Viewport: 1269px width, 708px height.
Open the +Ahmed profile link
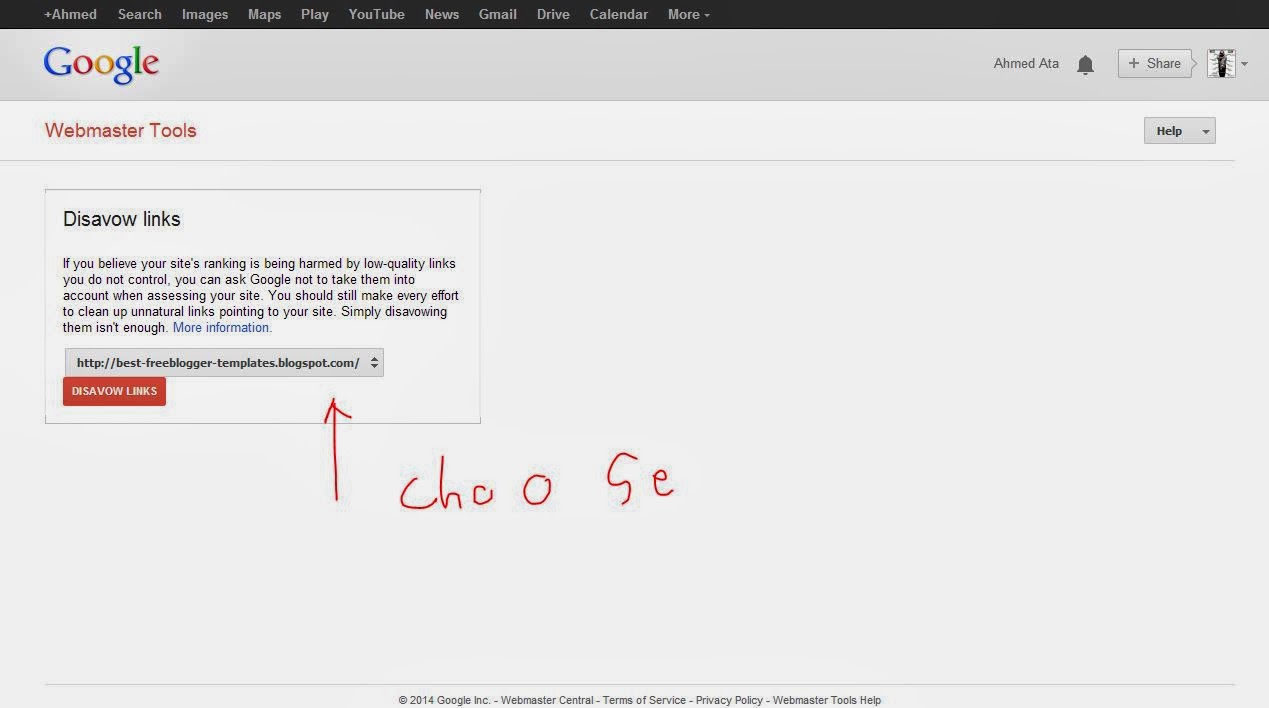[x=70, y=14]
